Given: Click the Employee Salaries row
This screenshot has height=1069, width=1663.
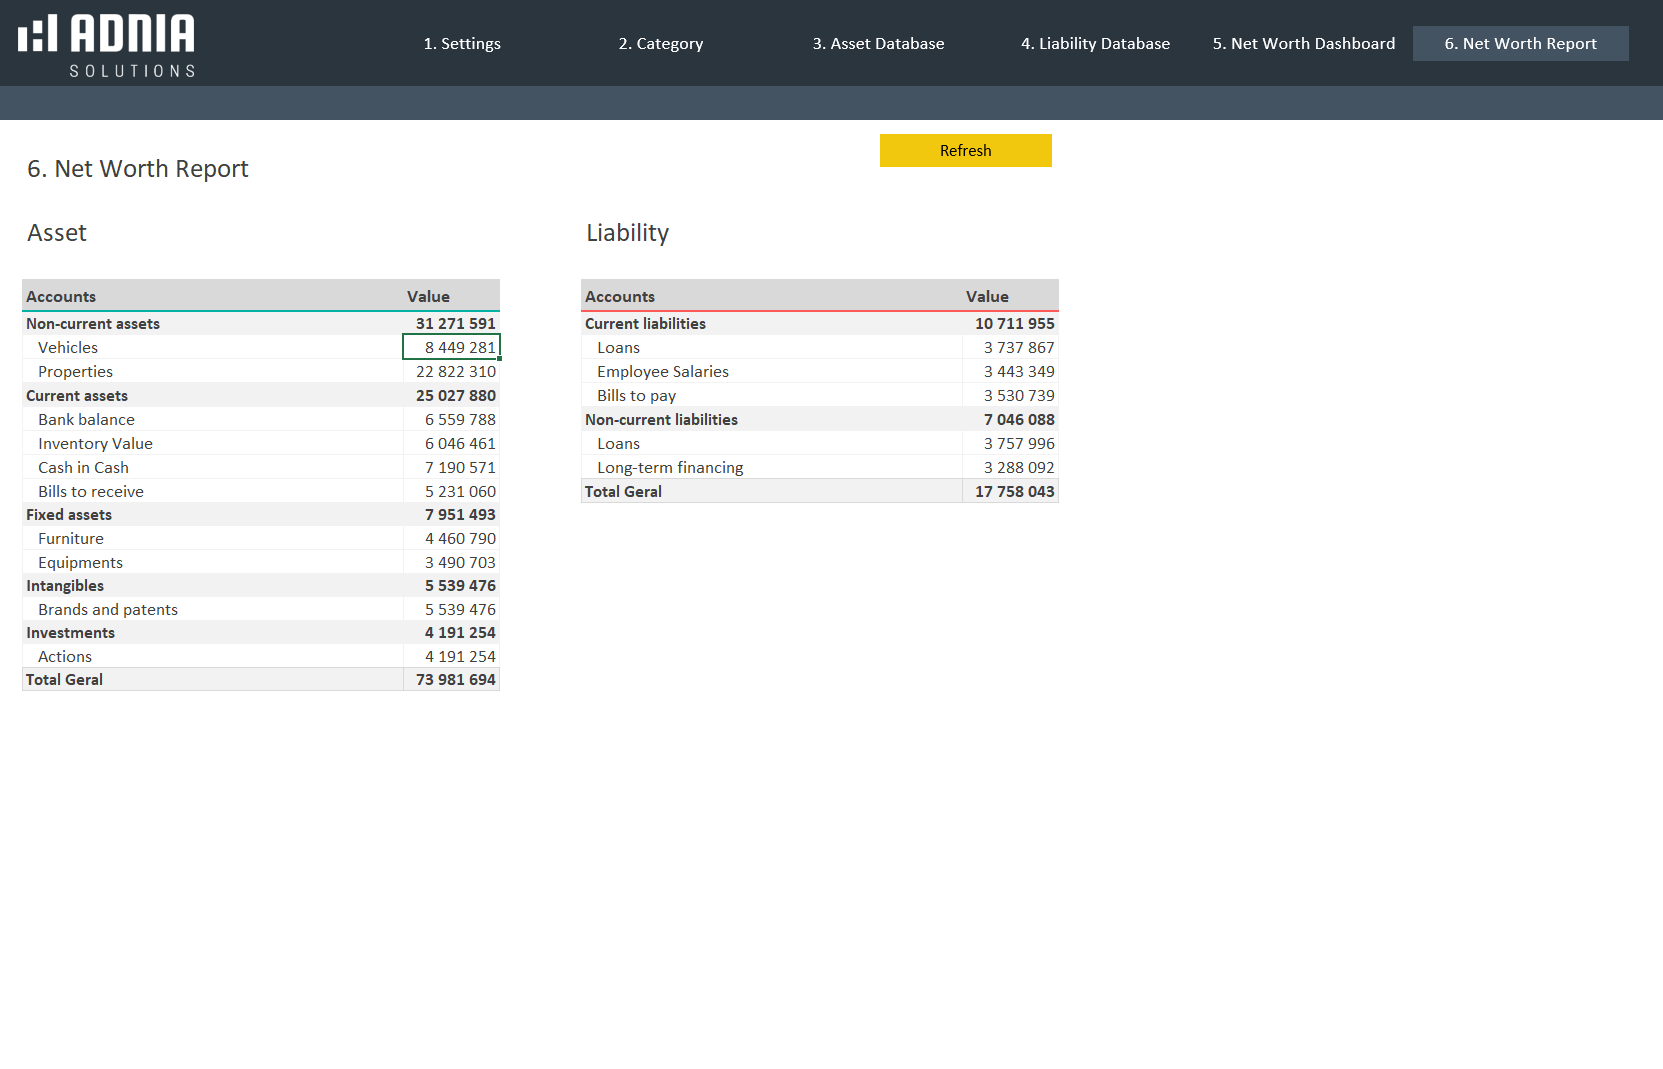Looking at the screenshot, I should (663, 372).
